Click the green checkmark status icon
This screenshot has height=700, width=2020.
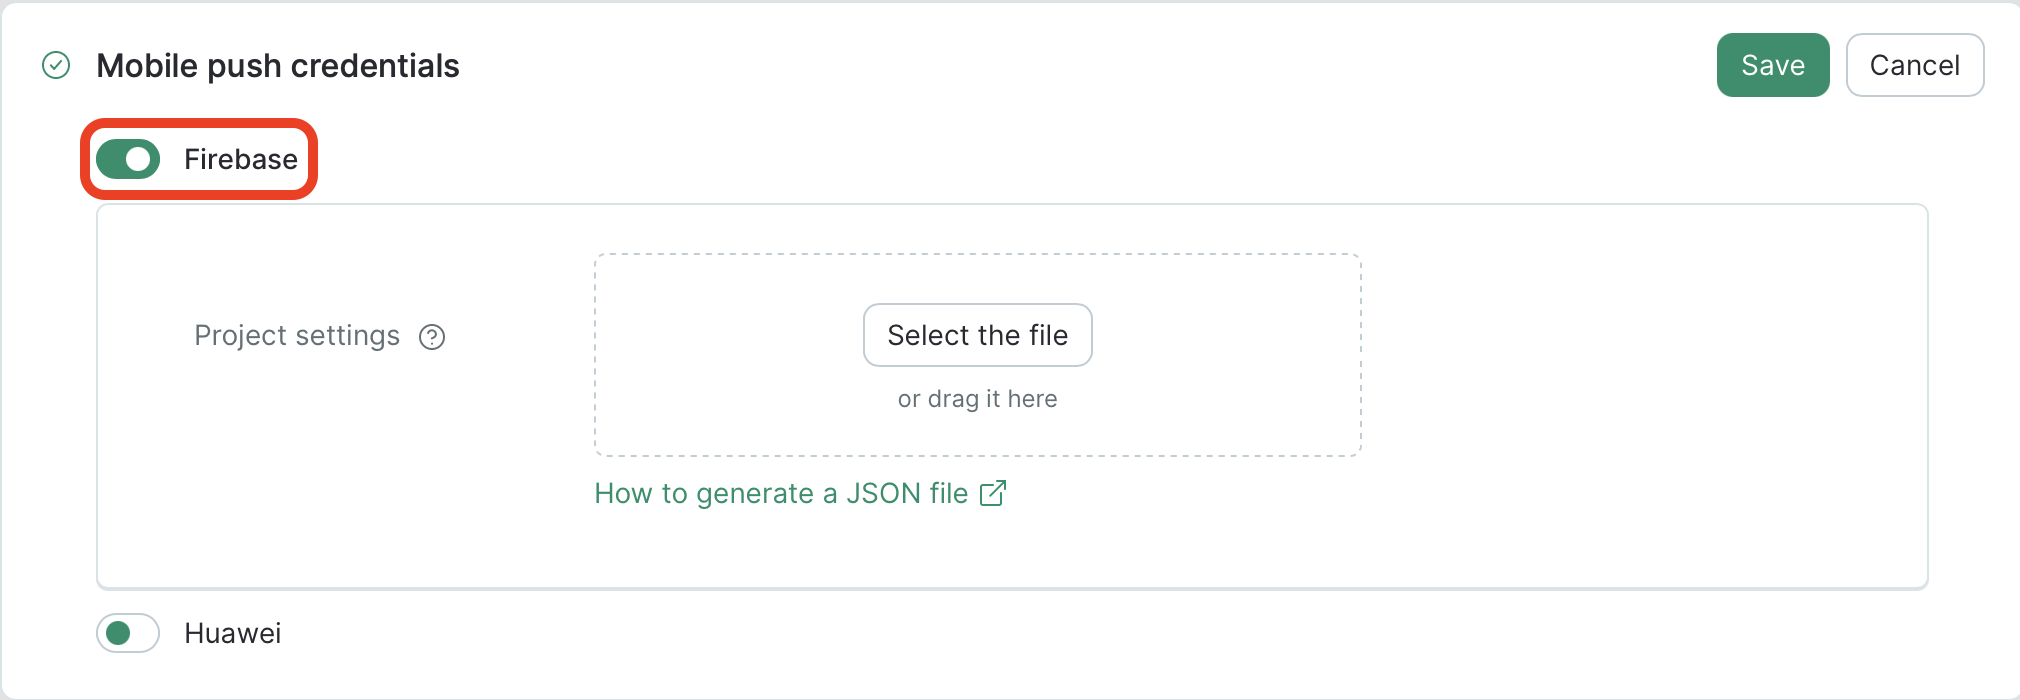coord(56,66)
